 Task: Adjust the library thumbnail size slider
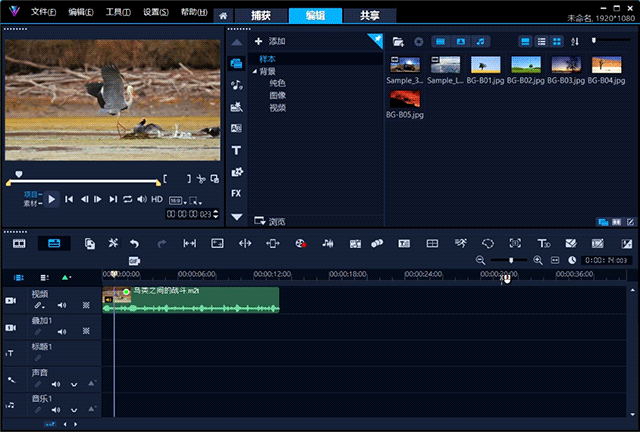594,40
